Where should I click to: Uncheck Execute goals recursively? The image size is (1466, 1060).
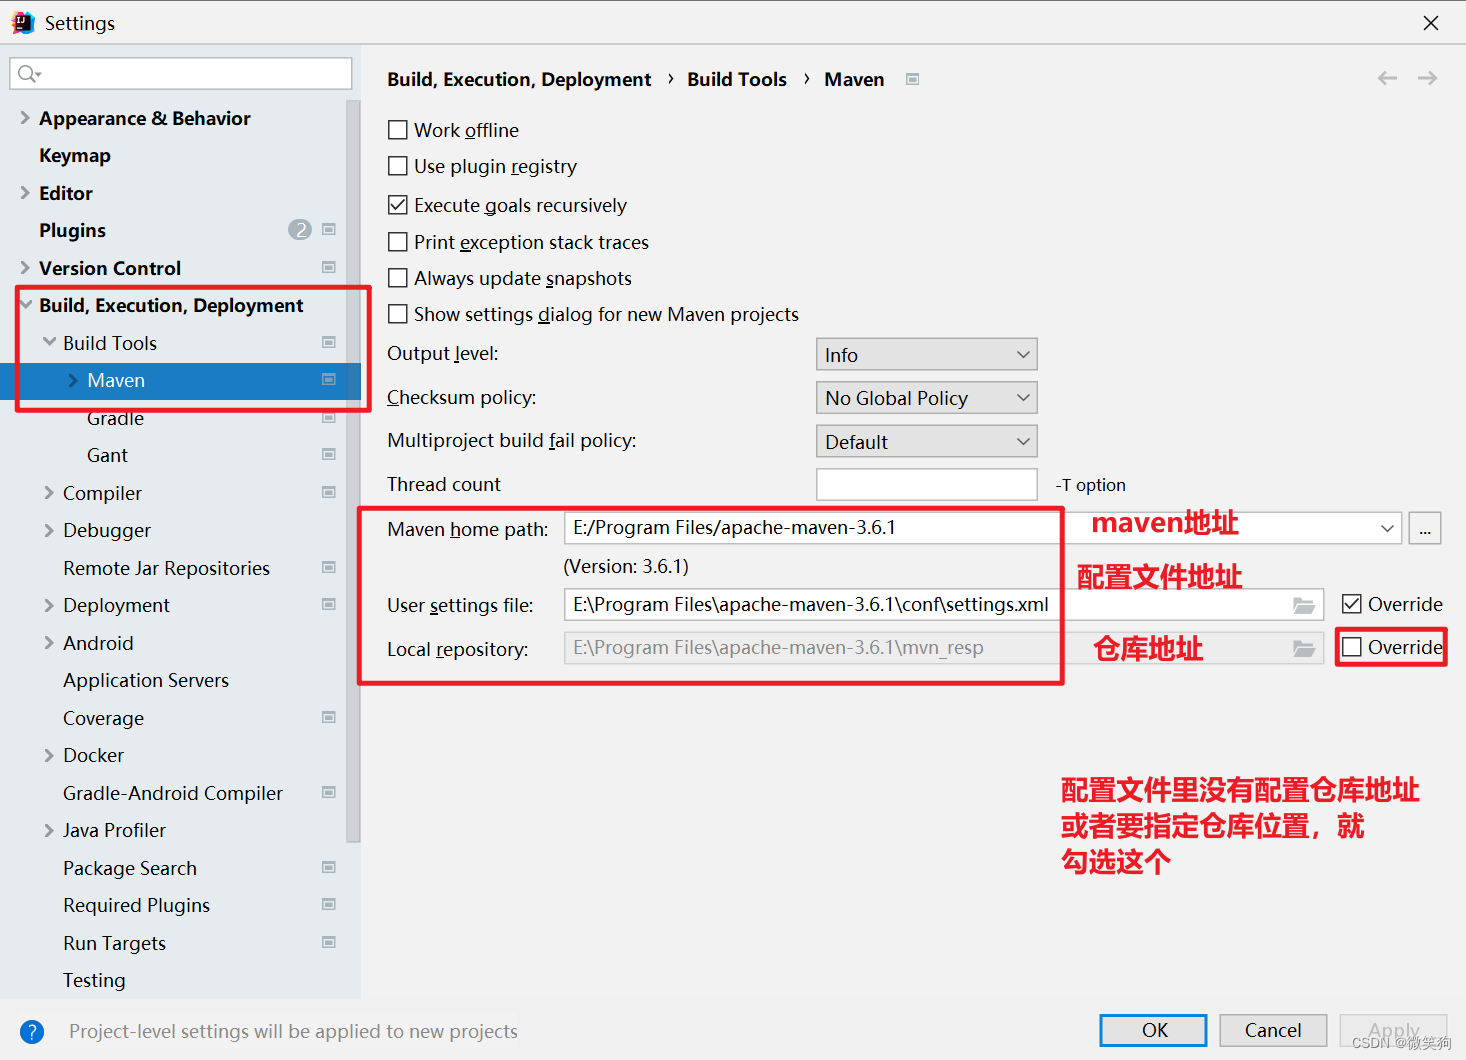point(398,205)
